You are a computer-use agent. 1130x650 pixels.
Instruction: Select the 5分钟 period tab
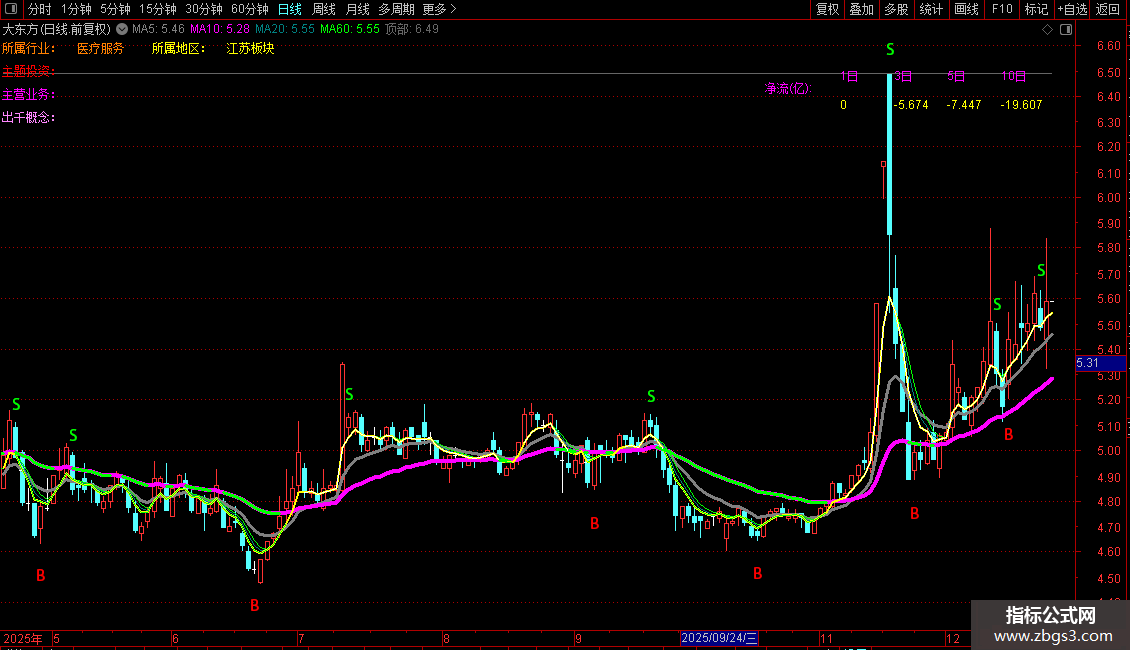(115, 9)
